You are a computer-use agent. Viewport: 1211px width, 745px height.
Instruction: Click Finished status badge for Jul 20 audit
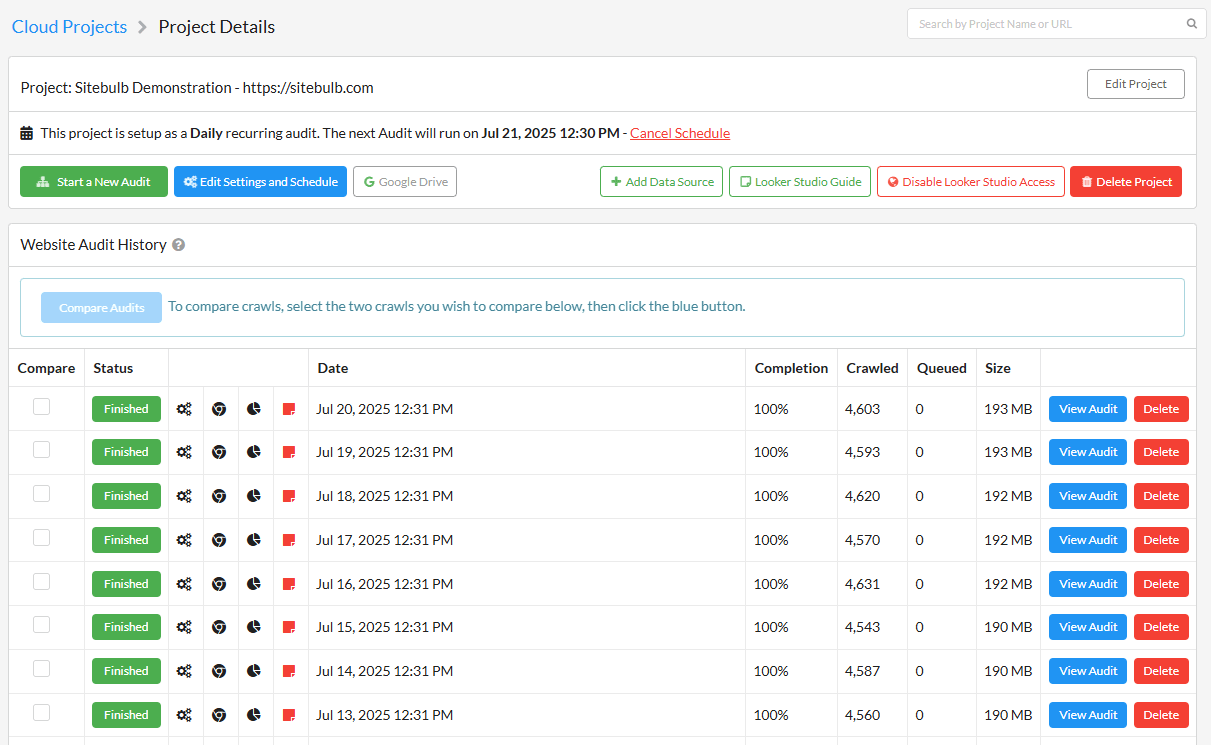pyautogui.click(x=126, y=409)
